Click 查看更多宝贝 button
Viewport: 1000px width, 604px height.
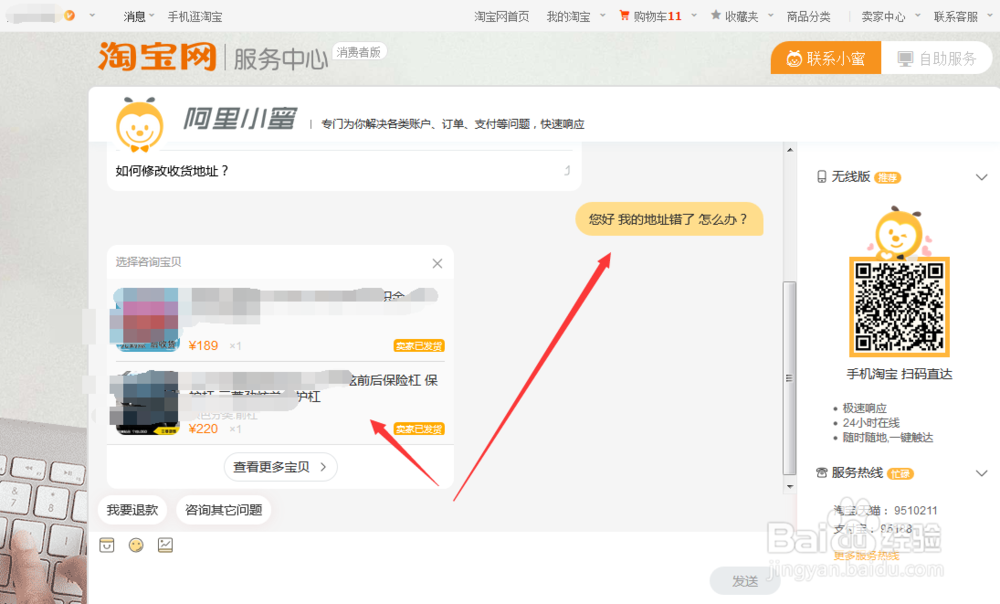(x=281, y=467)
